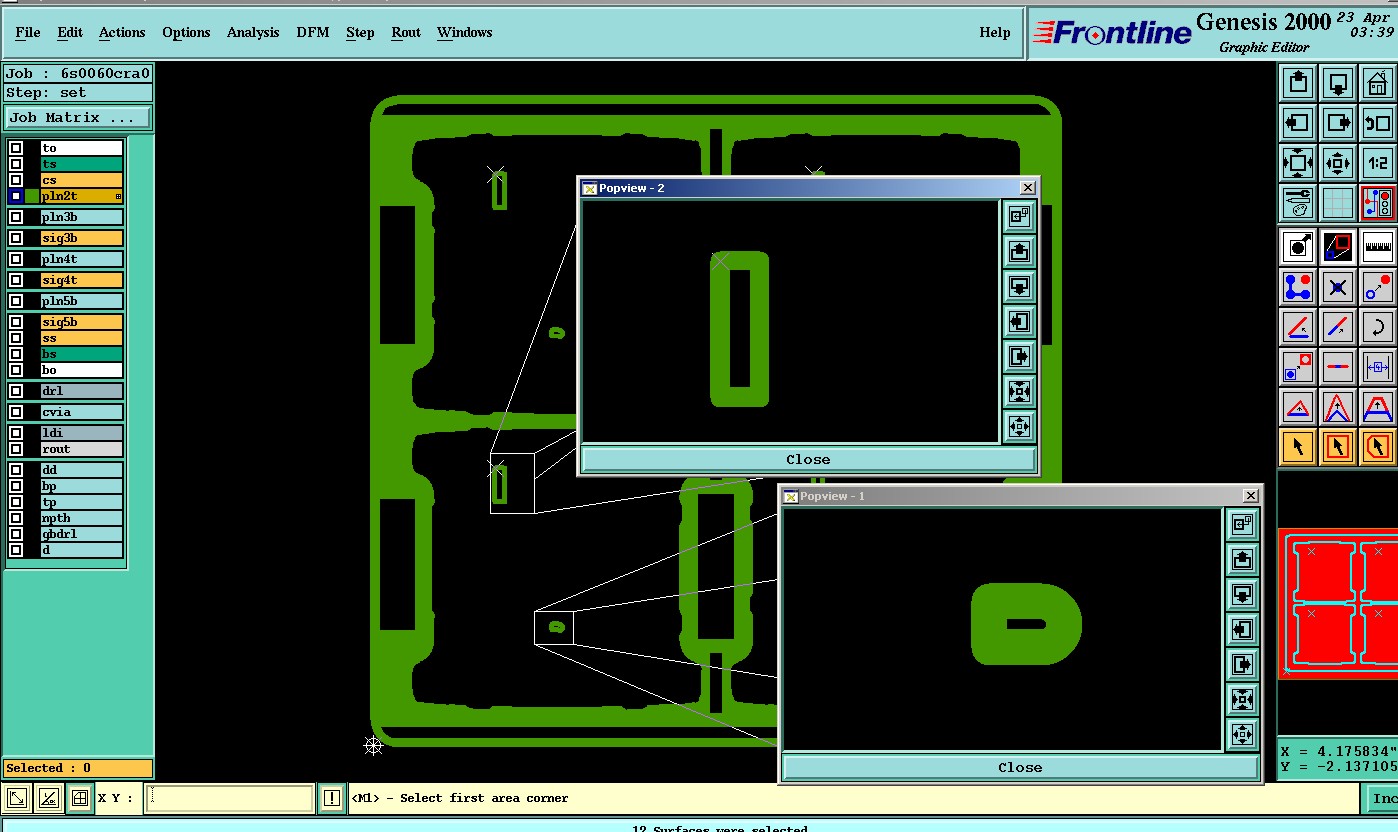This screenshot has height=832, width=1398.
Task: Toggle the pln3b layer checkbox
Action: pyautogui.click(x=16, y=217)
